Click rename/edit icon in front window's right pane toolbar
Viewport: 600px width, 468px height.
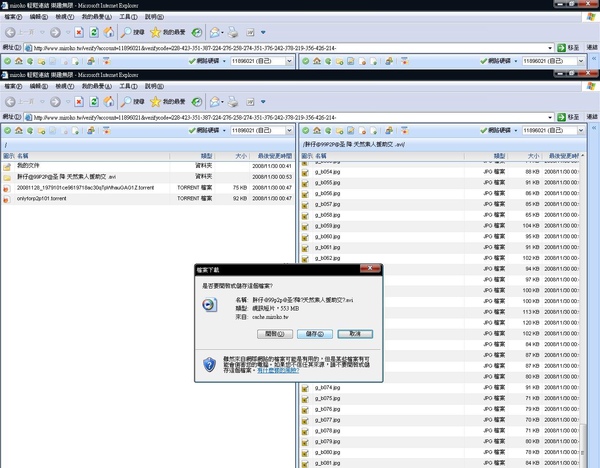(351, 130)
